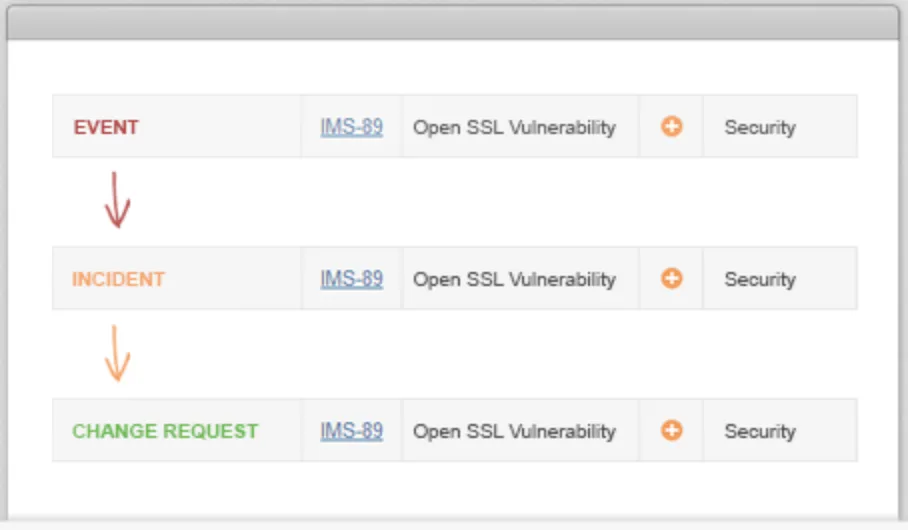
Task: Click the orange arrow below INCIDENT
Action: coord(117,353)
